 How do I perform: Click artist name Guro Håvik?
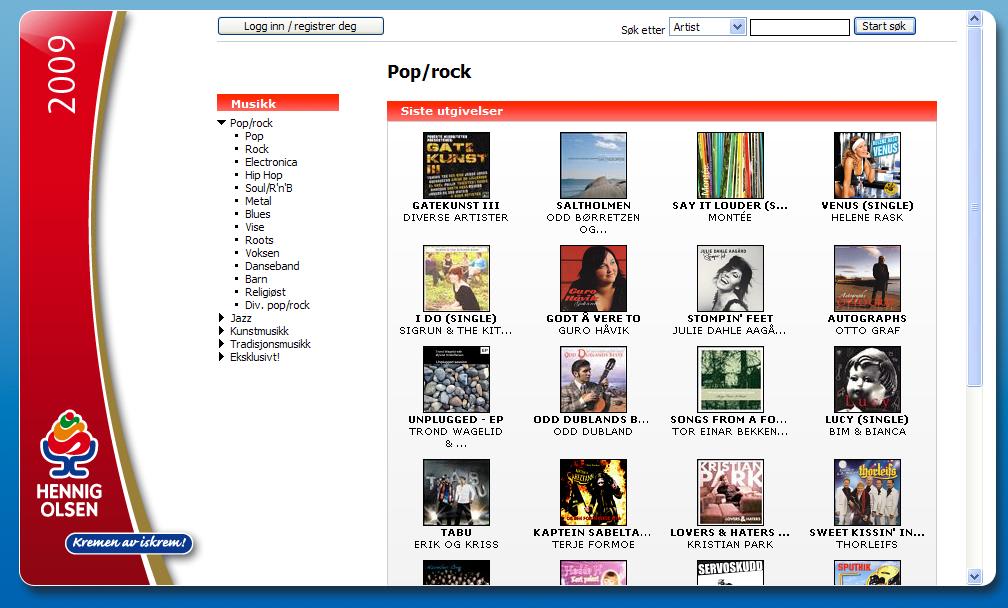[x=593, y=330]
